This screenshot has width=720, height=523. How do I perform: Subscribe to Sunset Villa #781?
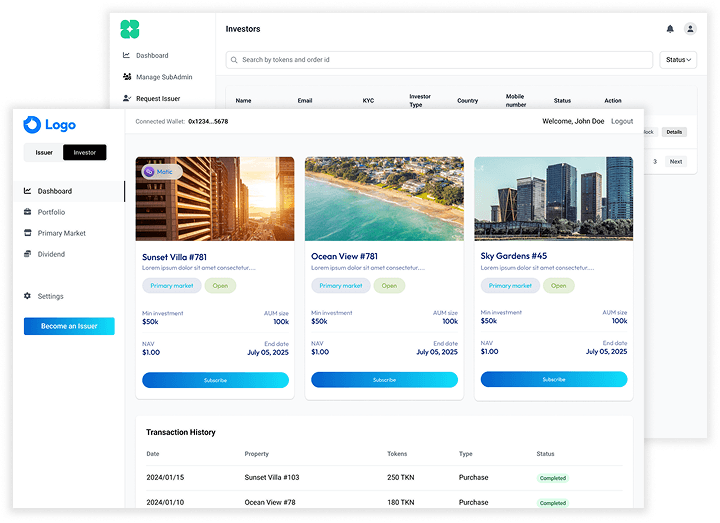[x=215, y=380]
